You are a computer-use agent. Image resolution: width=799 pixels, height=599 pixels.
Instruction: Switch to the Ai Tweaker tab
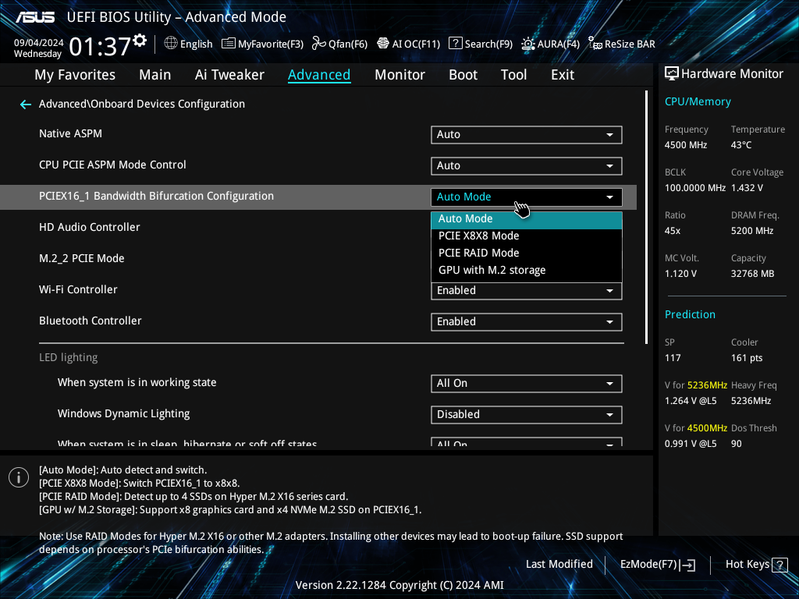pyautogui.click(x=229, y=75)
